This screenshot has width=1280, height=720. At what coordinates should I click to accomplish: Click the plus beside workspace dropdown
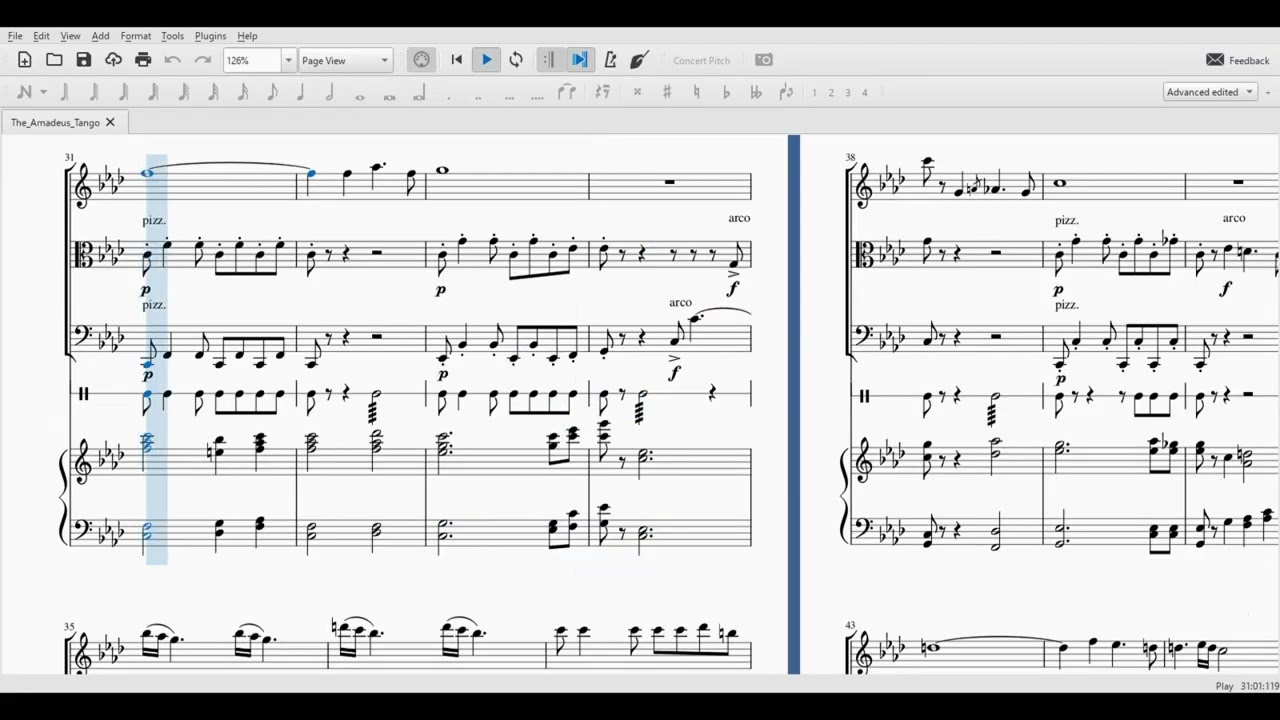[1267, 92]
